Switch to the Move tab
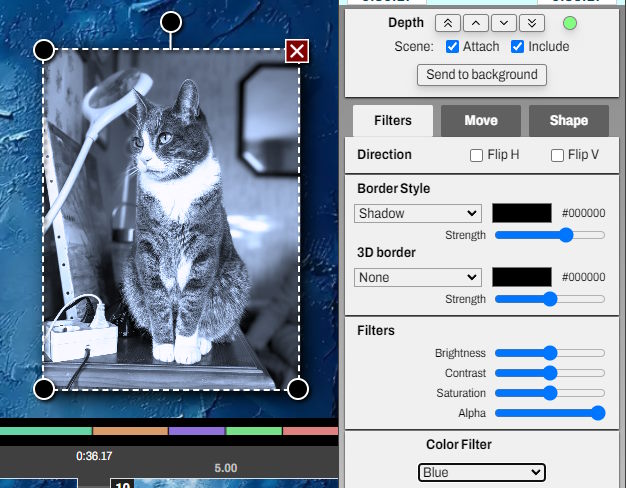This screenshot has width=626, height=488. pos(481,121)
